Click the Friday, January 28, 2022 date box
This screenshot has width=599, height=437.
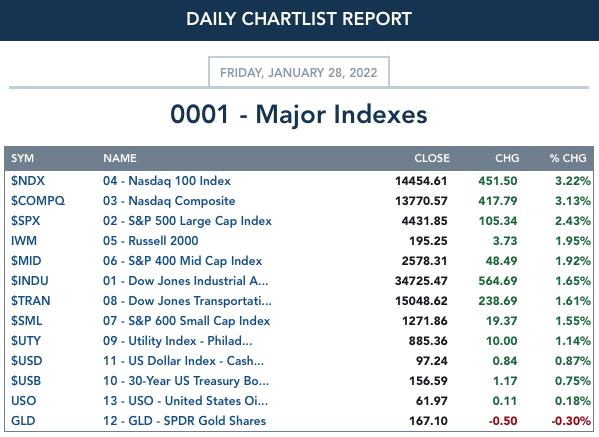pyautogui.click(x=299, y=72)
